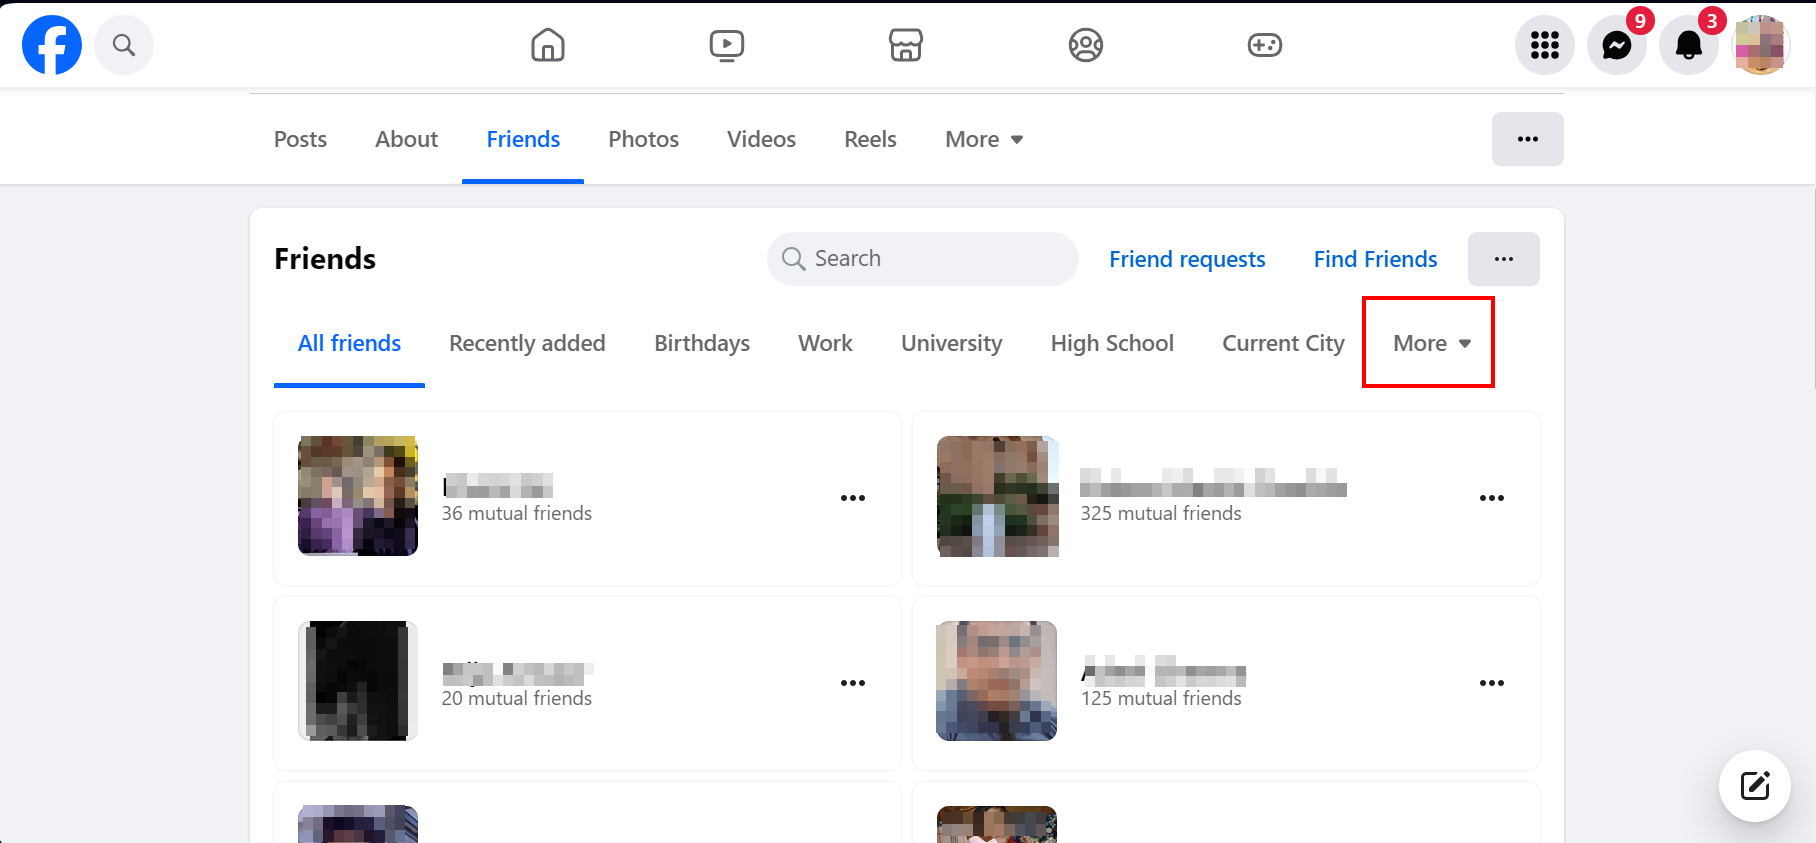Click the new message compose icon

[1755, 786]
